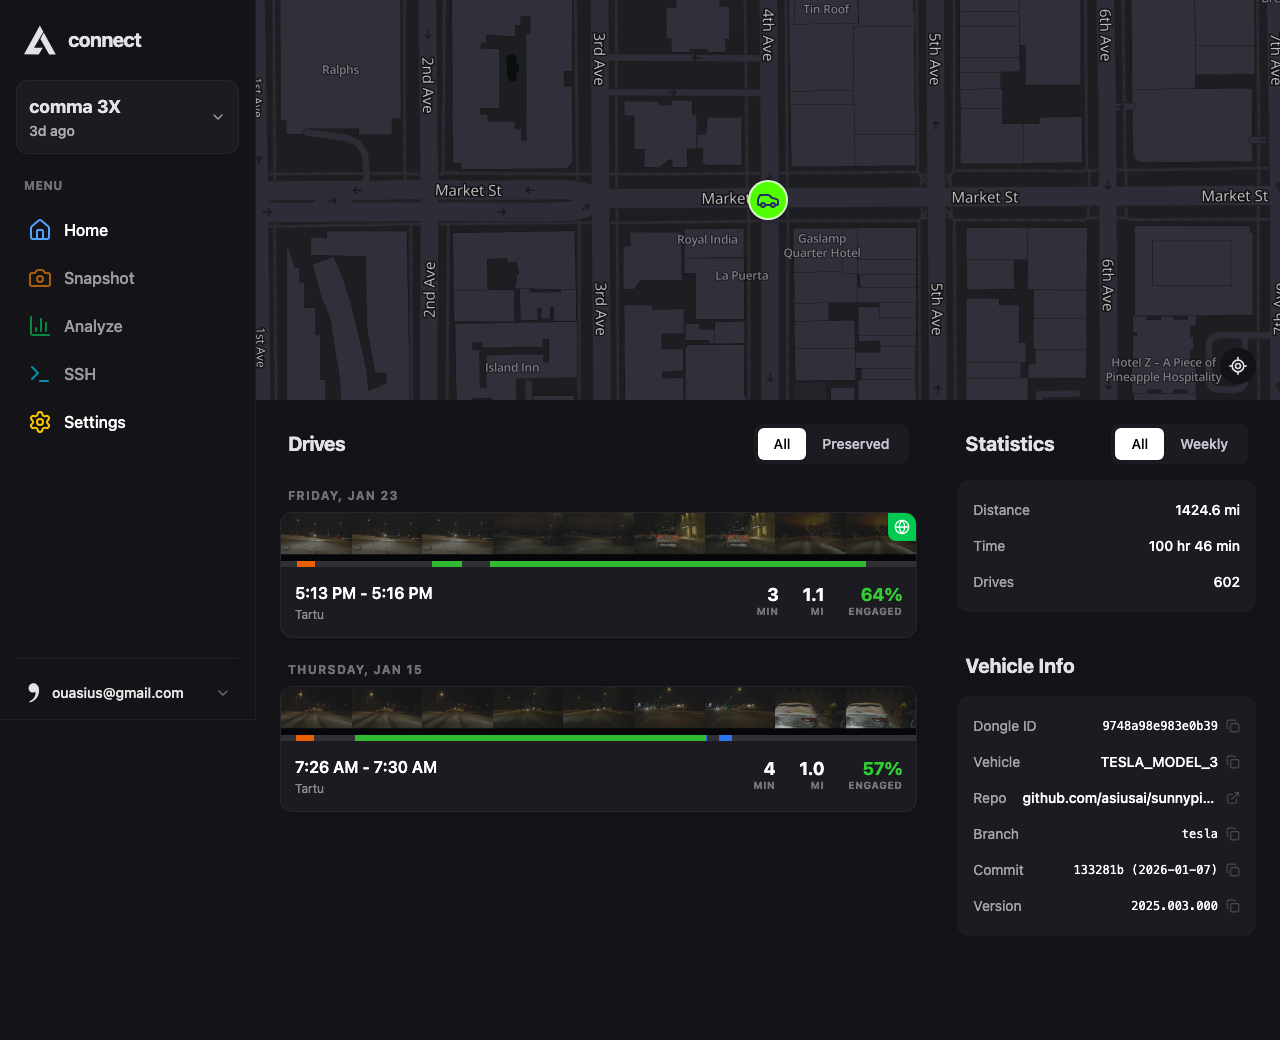Copy the Branch name tesla
Viewport: 1280px width, 1040px height.
(1233, 834)
